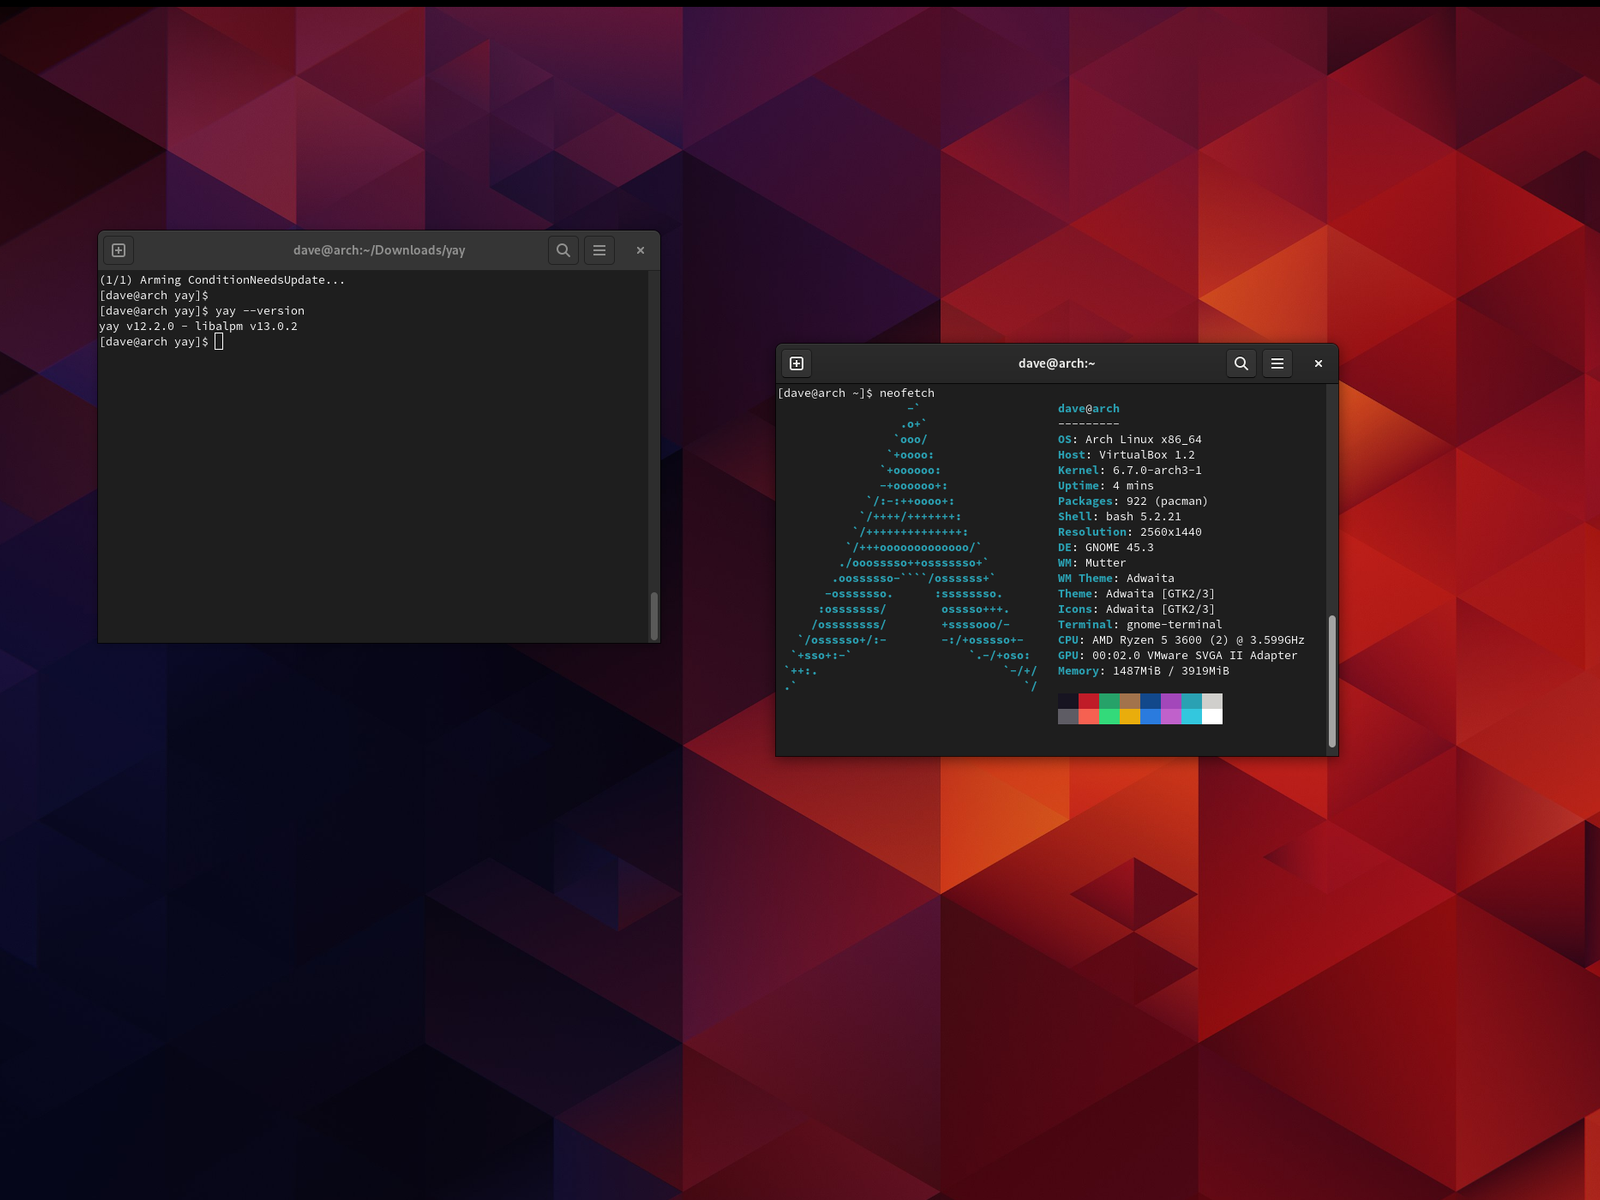The width and height of the screenshot is (1600, 1200).
Task: Click the dave@arch:~/Downloads/yay window title
Action: 379,250
